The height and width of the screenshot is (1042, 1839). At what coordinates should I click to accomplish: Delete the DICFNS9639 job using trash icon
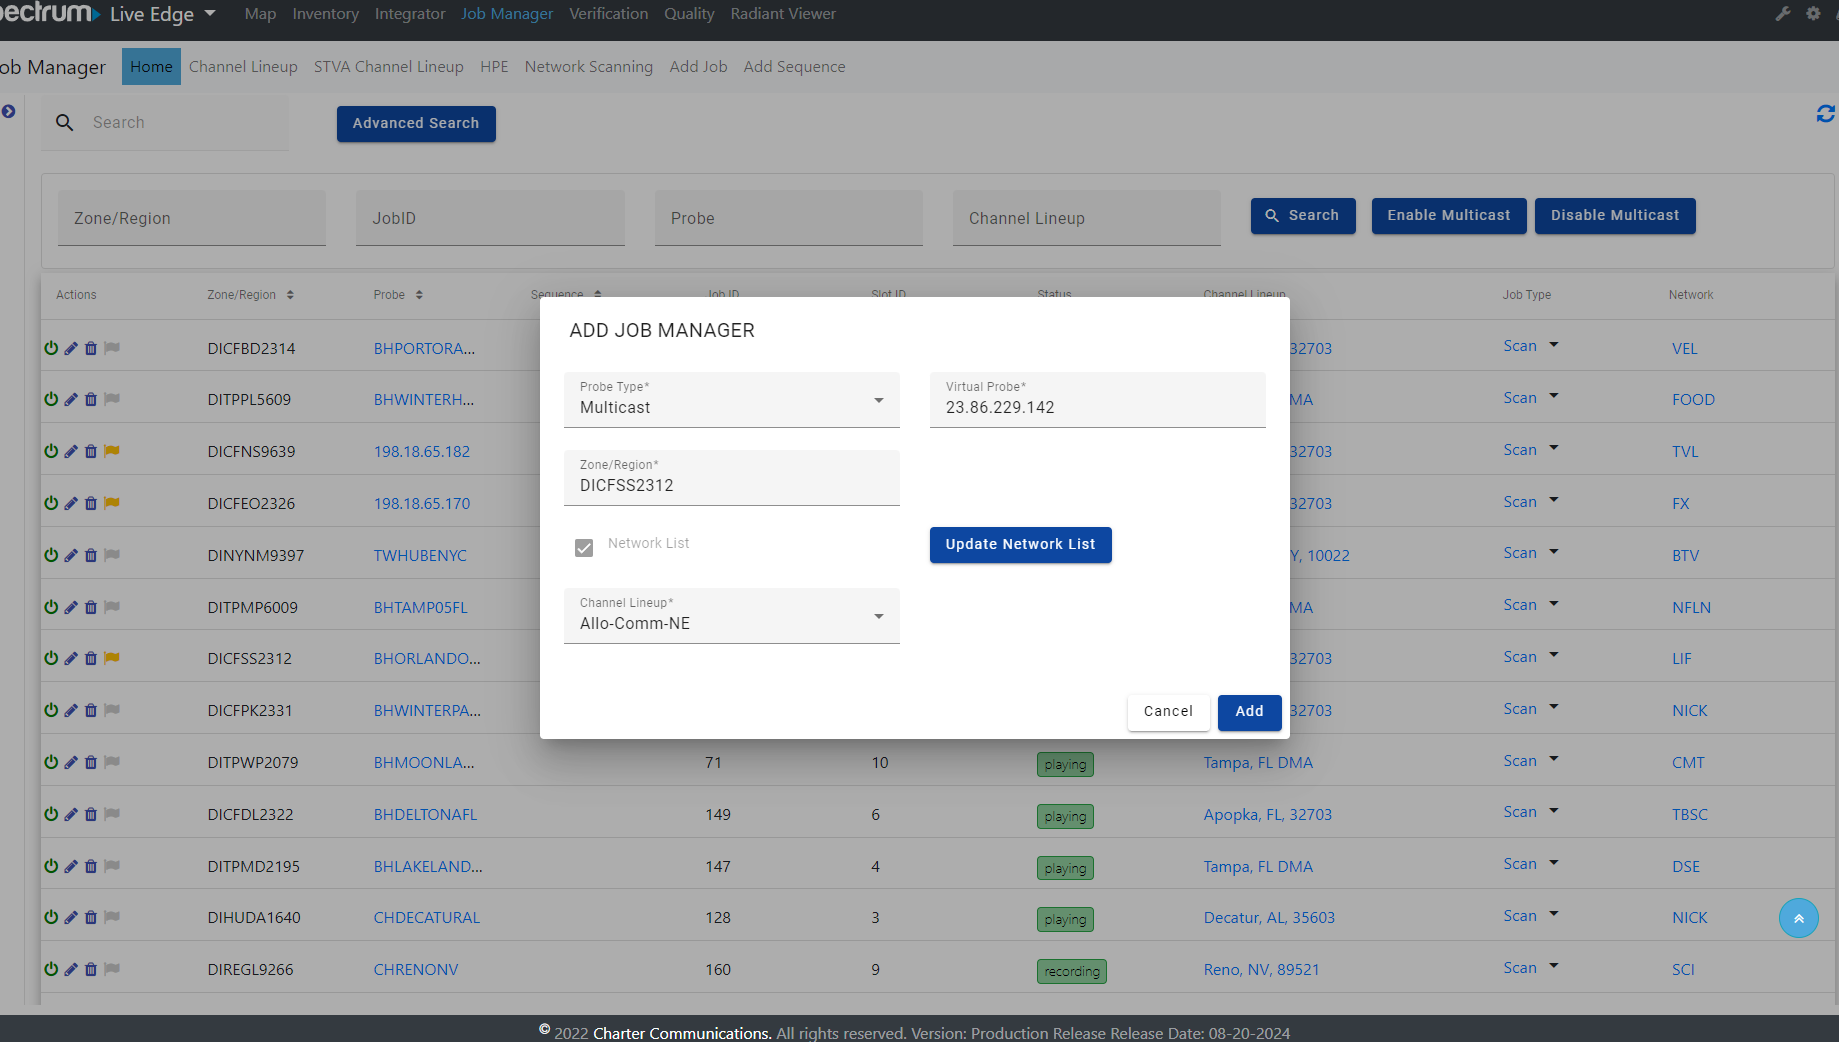pyautogui.click(x=91, y=452)
